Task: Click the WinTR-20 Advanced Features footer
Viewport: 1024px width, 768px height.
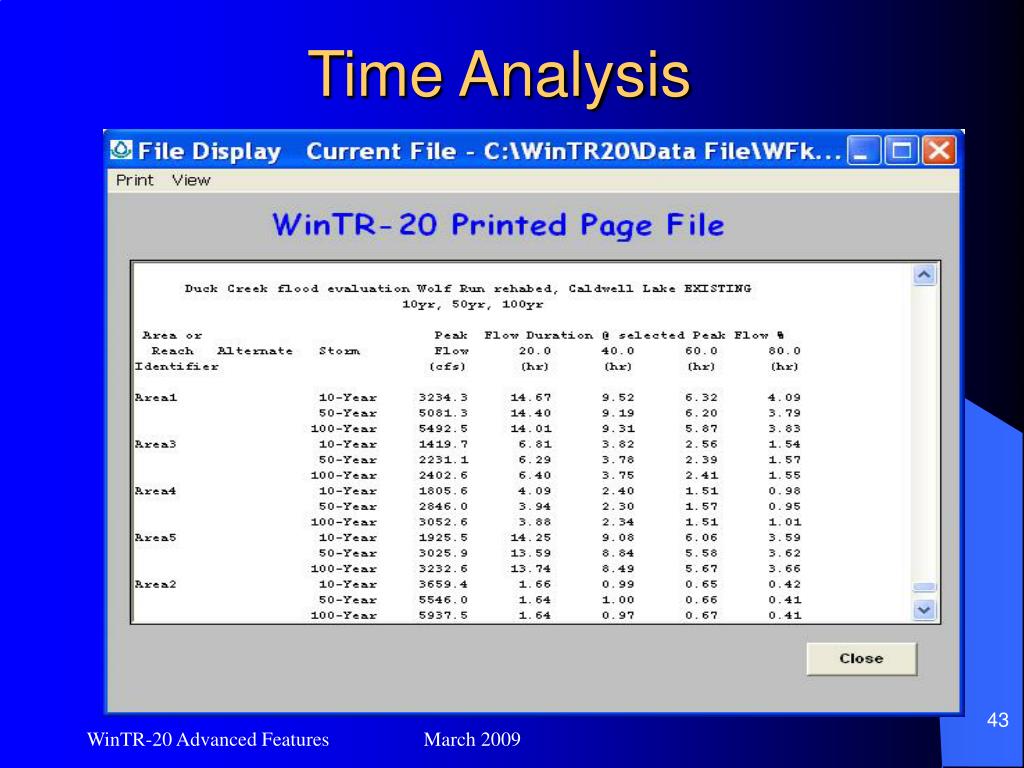Action: [x=208, y=739]
